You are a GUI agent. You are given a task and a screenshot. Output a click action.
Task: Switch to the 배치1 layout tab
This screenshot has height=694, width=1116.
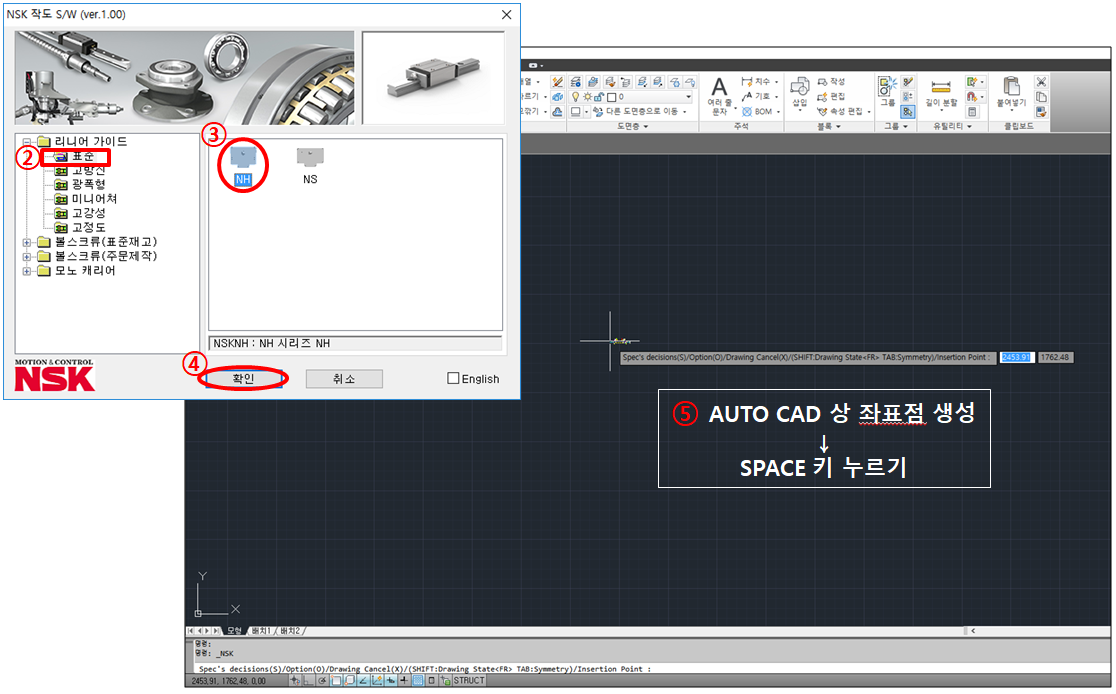click(260, 631)
